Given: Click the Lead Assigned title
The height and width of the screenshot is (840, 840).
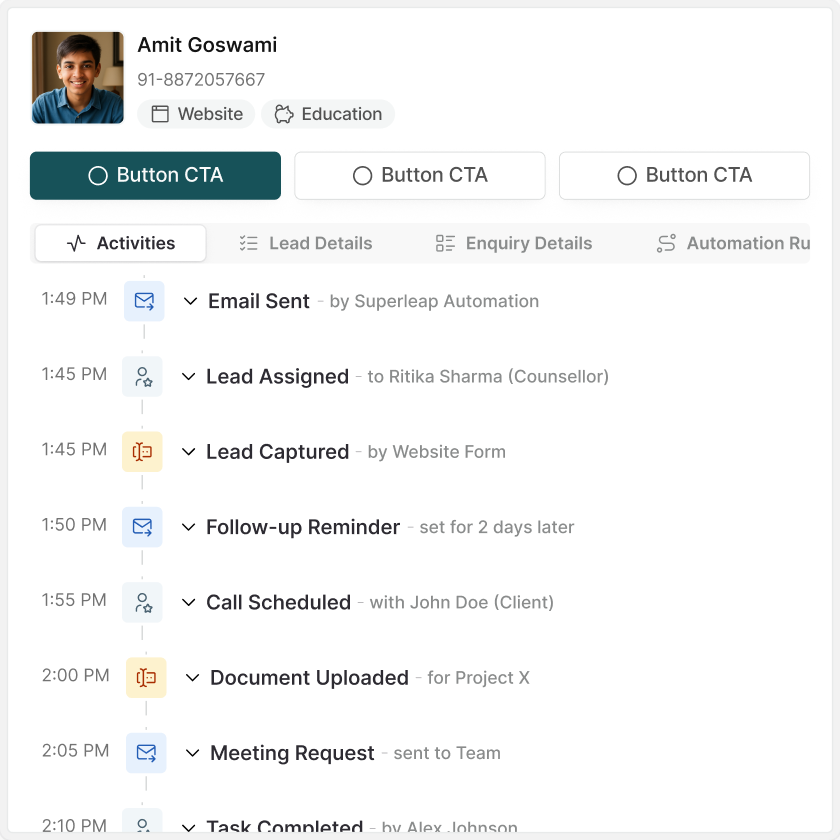Looking at the screenshot, I should 278,377.
